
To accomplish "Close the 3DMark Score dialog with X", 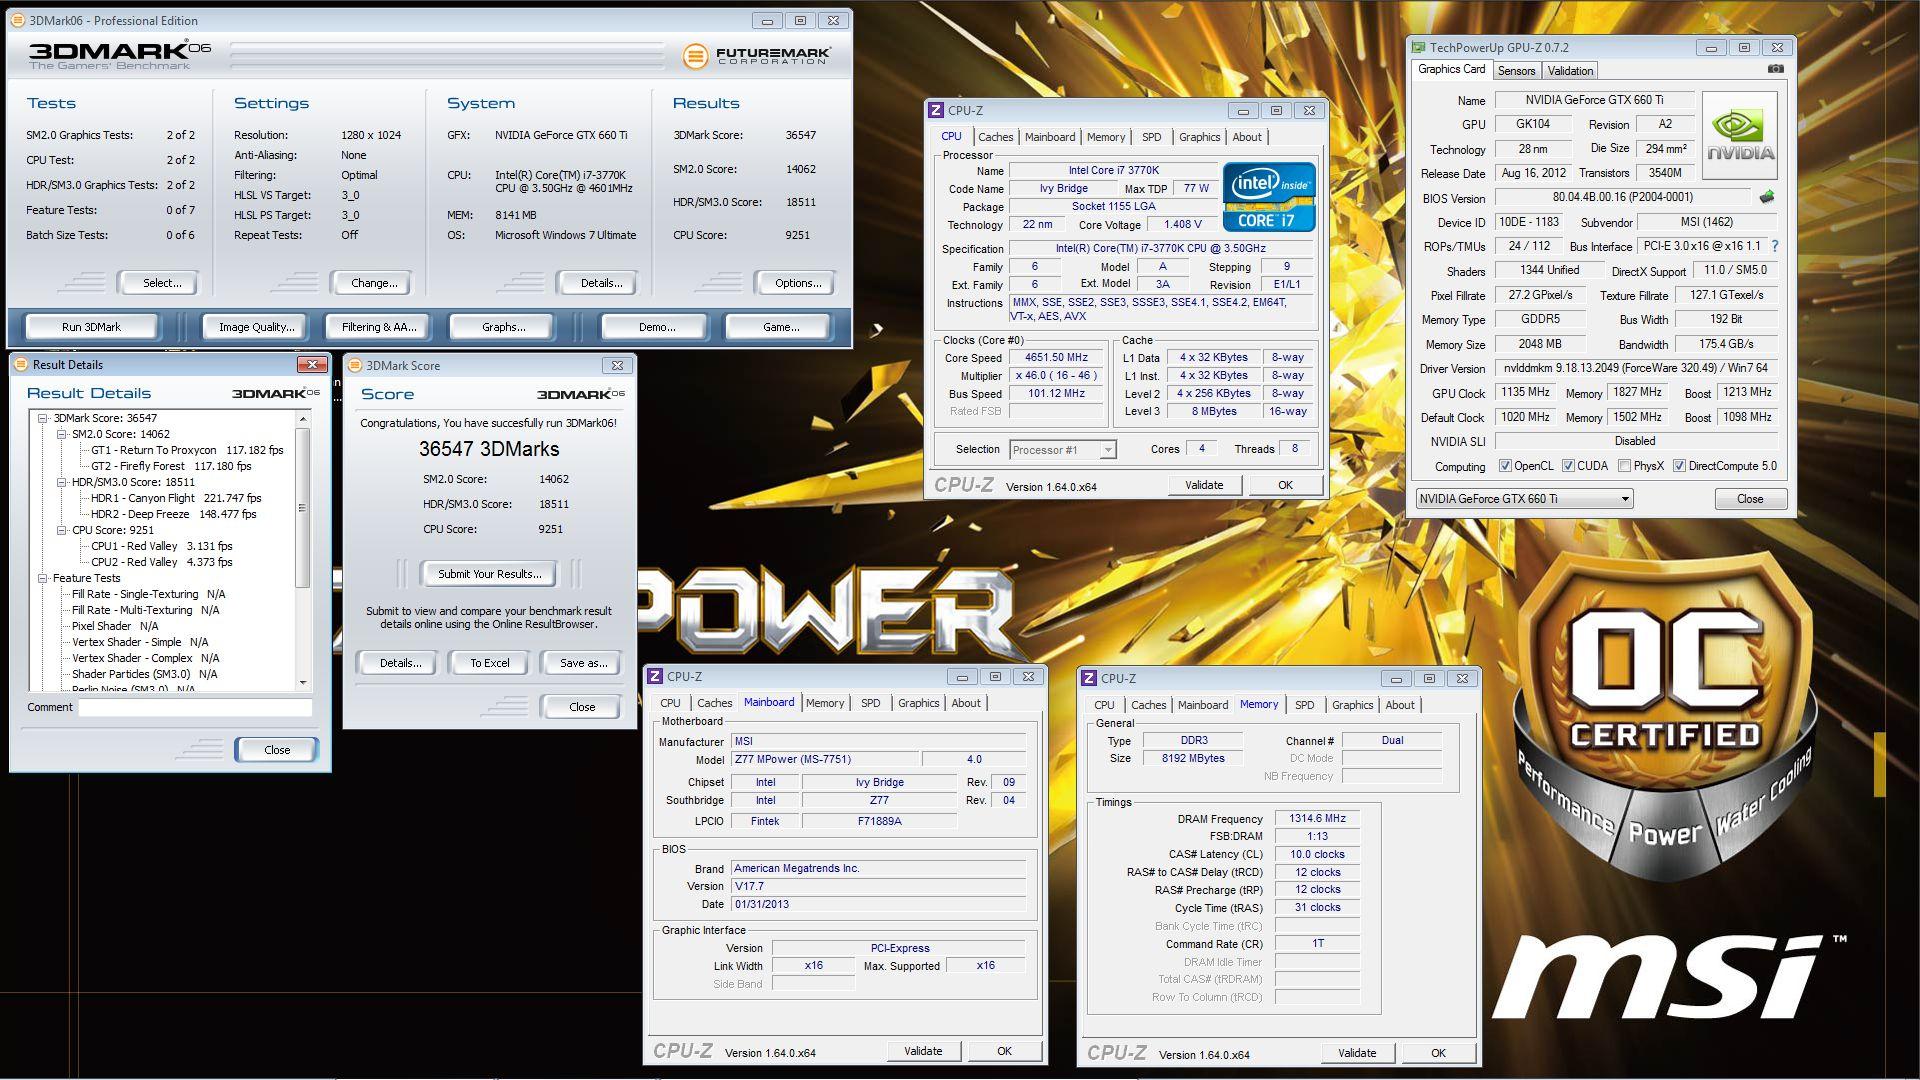I will click(x=617, y=366).
